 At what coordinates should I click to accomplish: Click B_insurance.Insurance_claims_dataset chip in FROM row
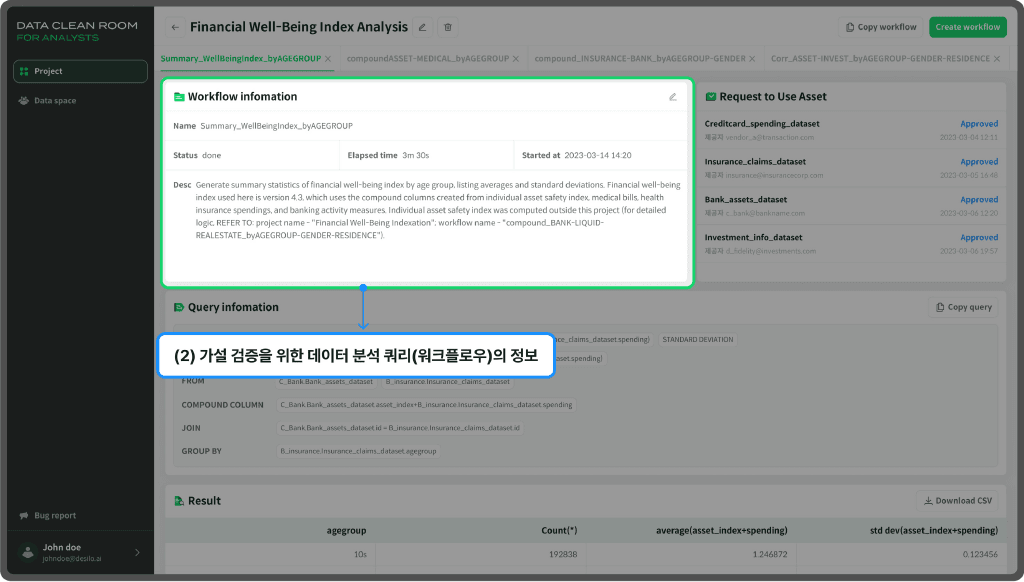coord(447,381)
